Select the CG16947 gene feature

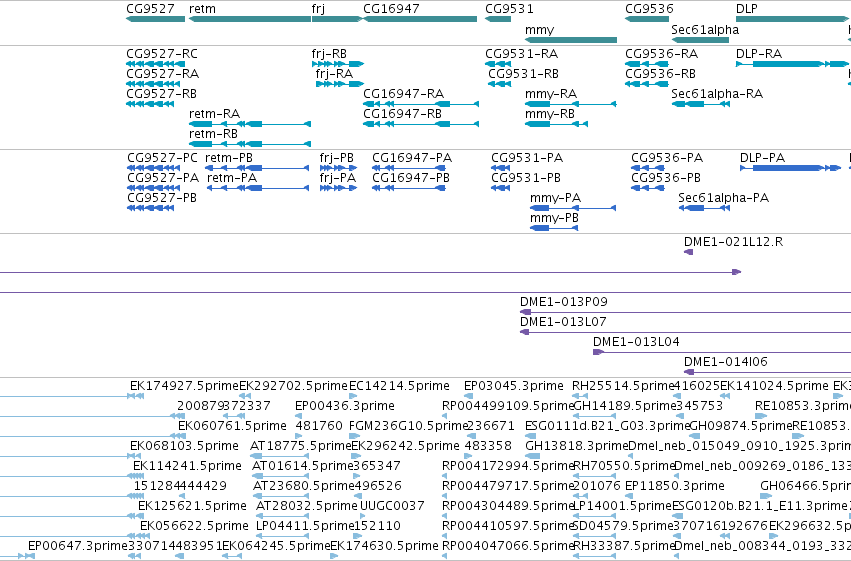(x=420, y=20)
